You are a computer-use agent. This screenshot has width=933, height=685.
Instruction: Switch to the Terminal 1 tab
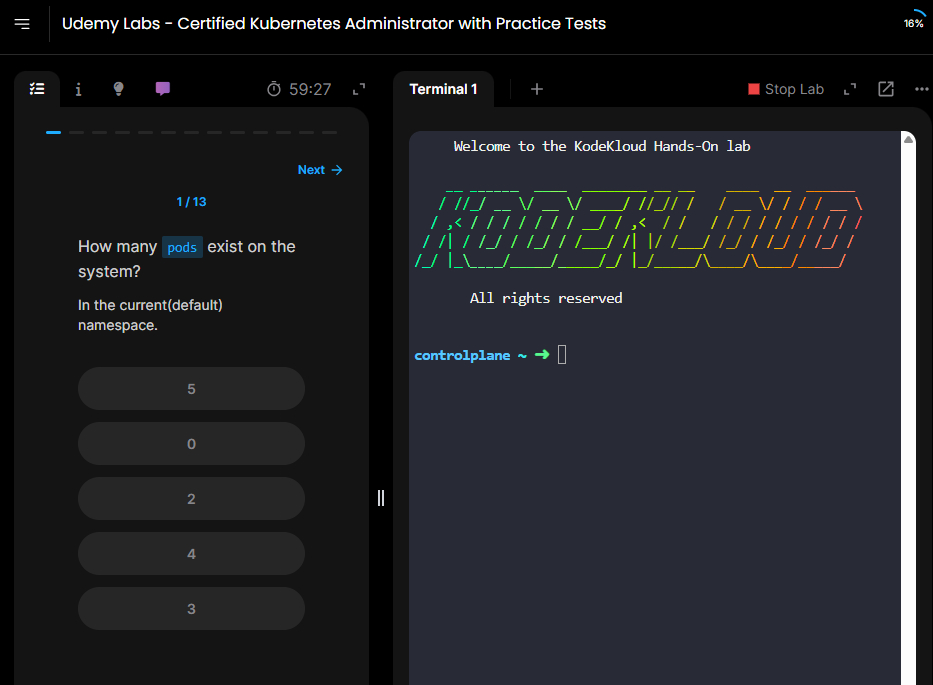point(443,89)
